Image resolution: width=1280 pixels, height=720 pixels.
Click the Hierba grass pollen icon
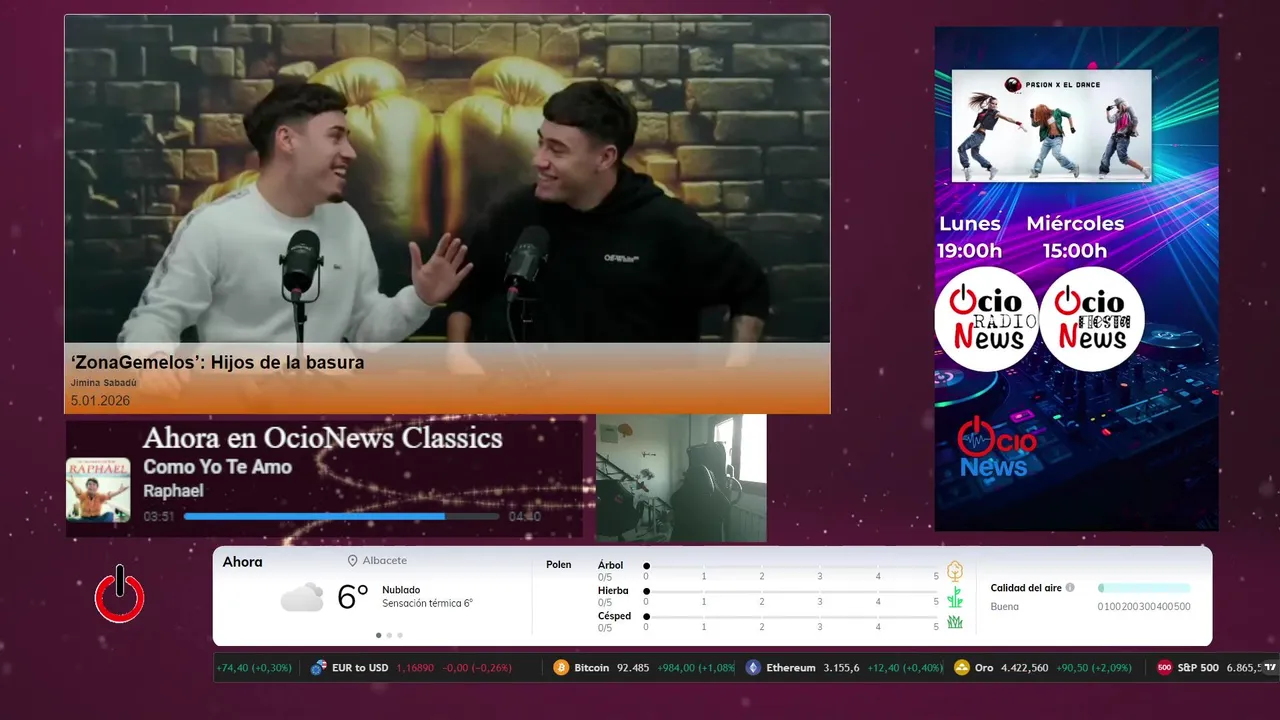[x=955, y=597]
